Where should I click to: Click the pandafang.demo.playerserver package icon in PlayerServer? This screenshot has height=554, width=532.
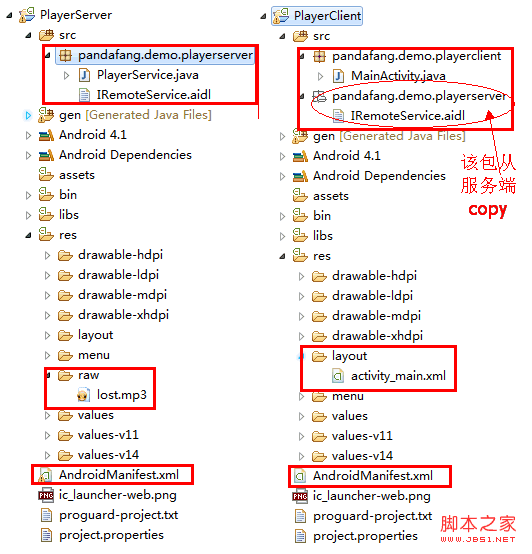coord(65,55)
